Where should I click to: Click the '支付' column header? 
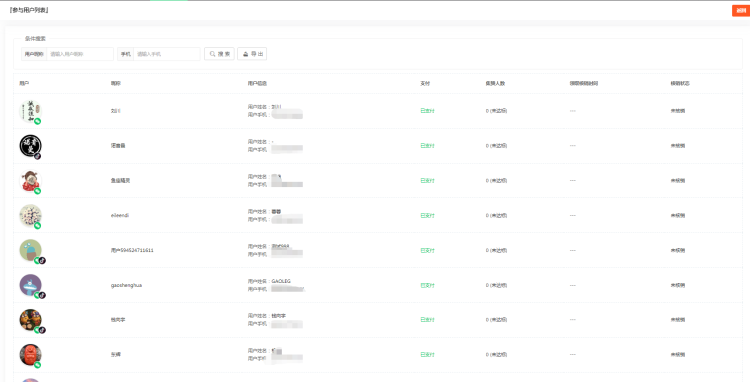tap(425, 83)
